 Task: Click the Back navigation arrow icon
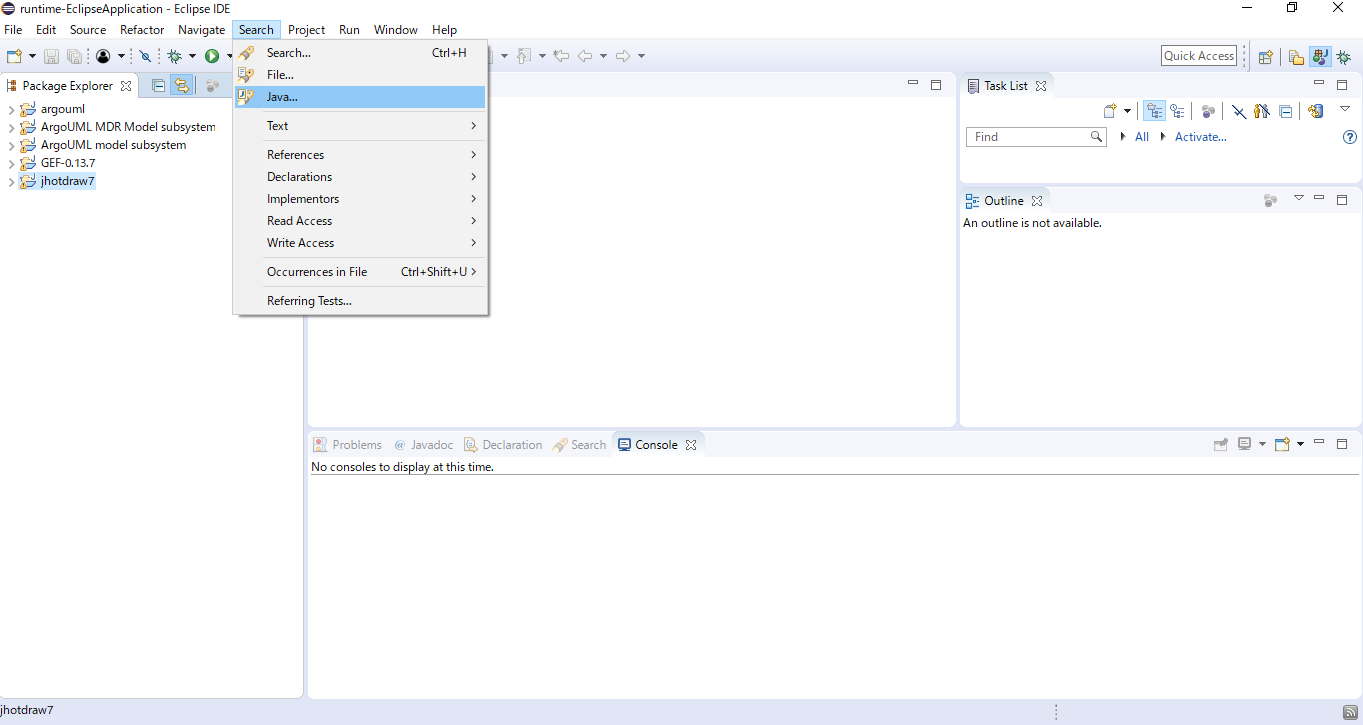click(586, 56)
